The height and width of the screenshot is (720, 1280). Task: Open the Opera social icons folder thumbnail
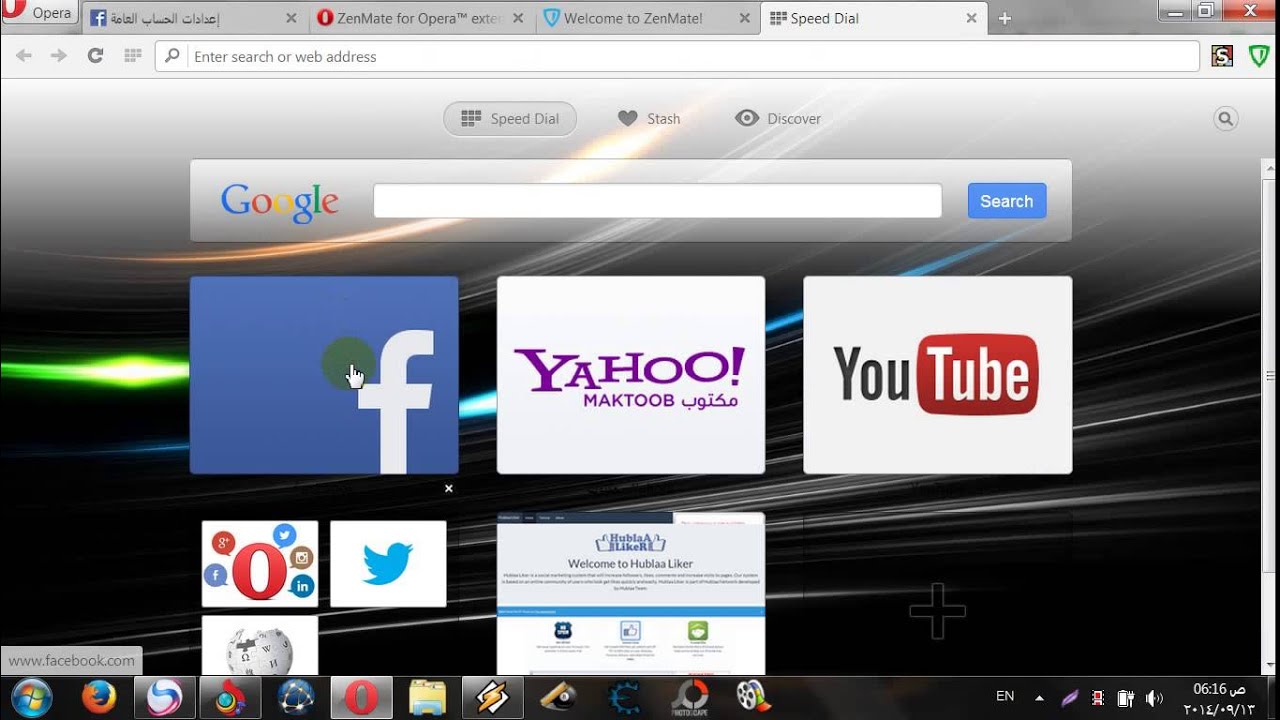[260, 563]
